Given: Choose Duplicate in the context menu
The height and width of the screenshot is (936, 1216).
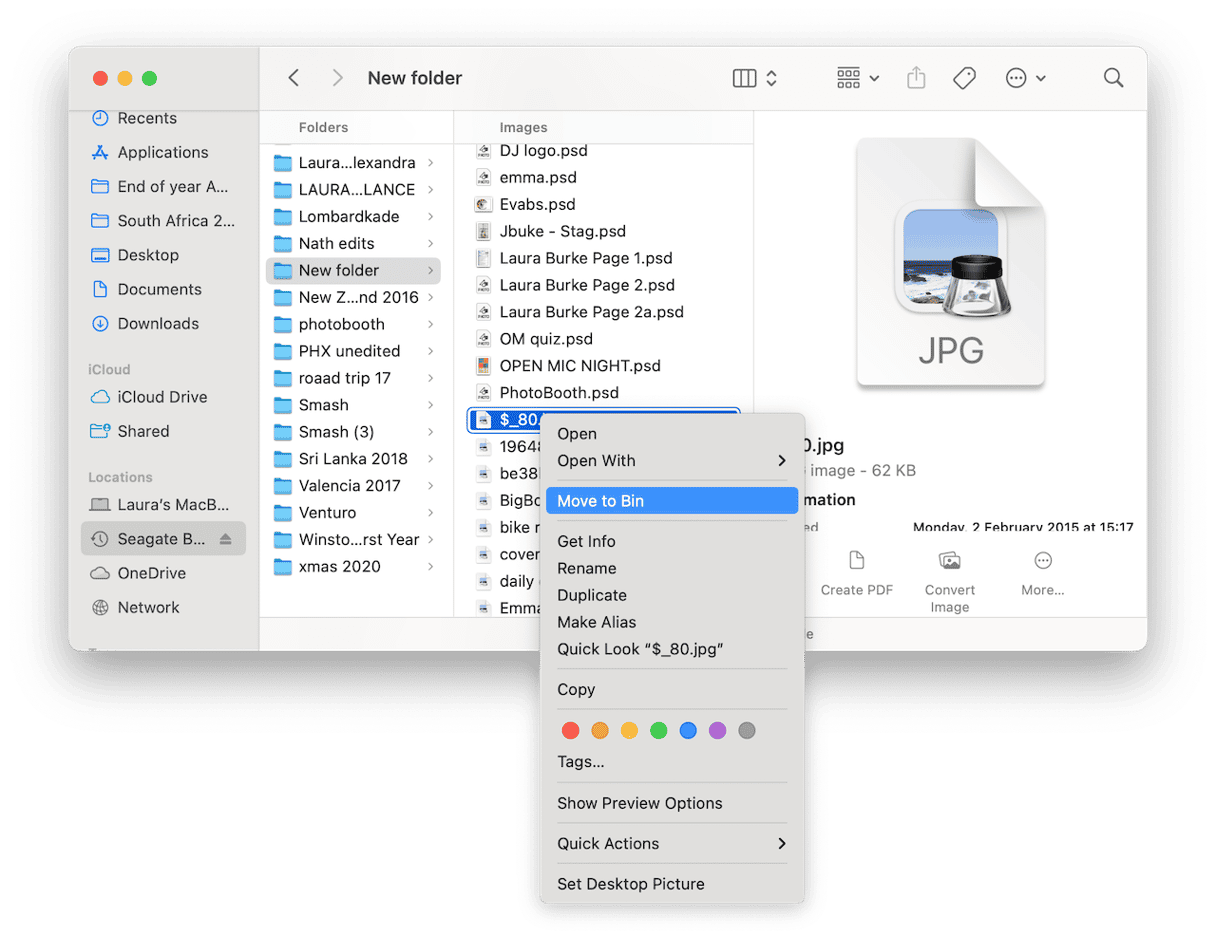Looking at the screenshot, I should tap(672, 595).
